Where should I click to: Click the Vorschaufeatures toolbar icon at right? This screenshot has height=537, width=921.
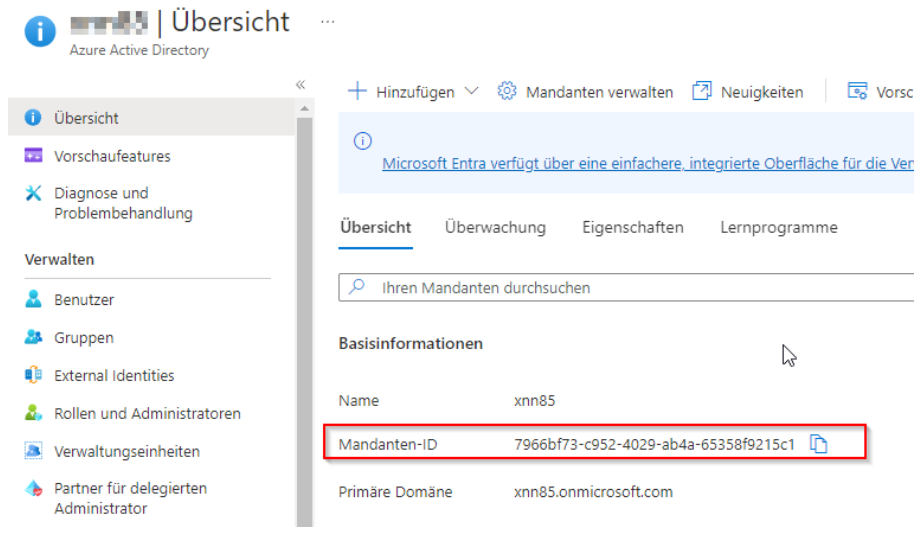tap(858, 91)
